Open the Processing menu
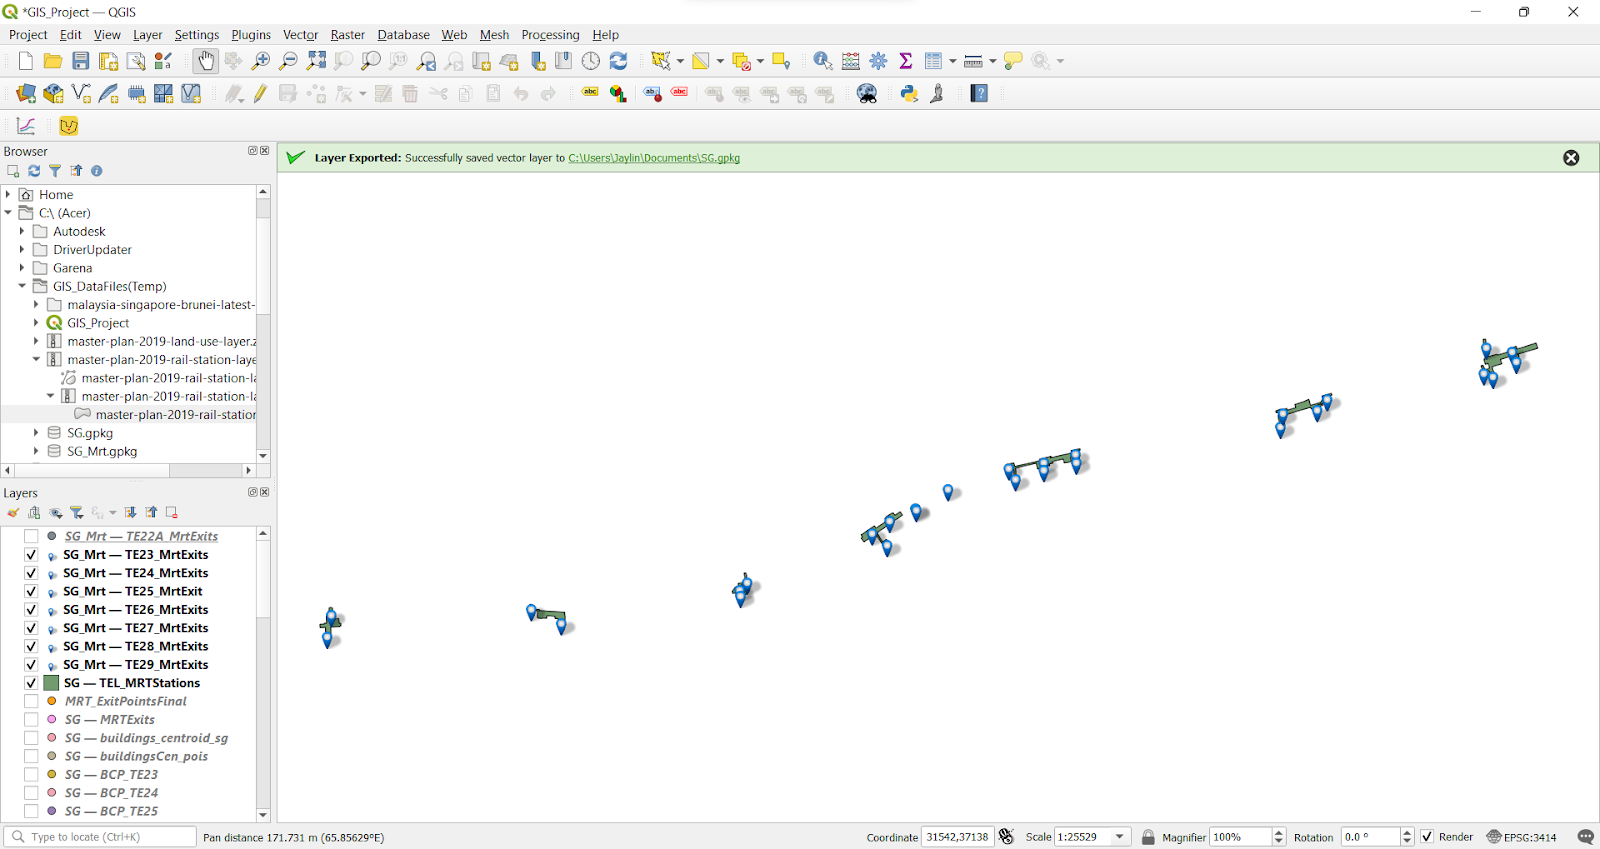 550,35
